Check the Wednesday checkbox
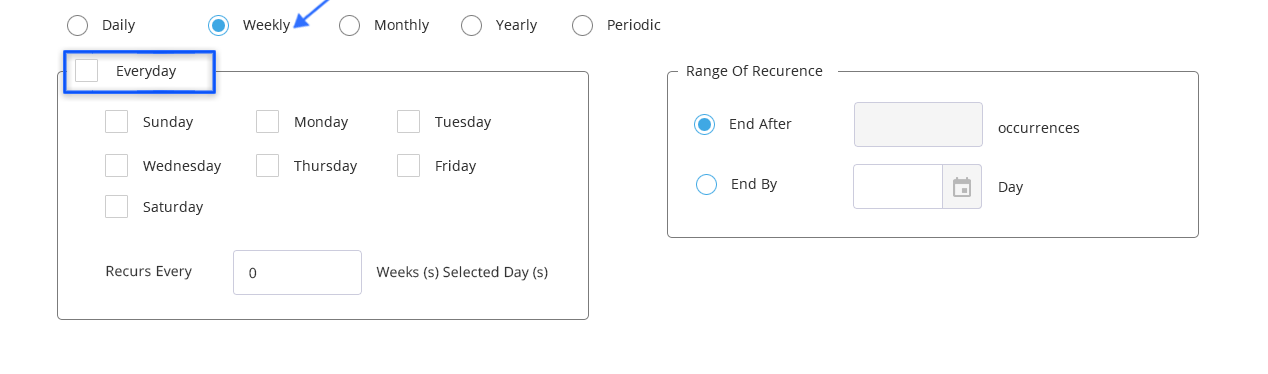 click(x=117, y=166)
